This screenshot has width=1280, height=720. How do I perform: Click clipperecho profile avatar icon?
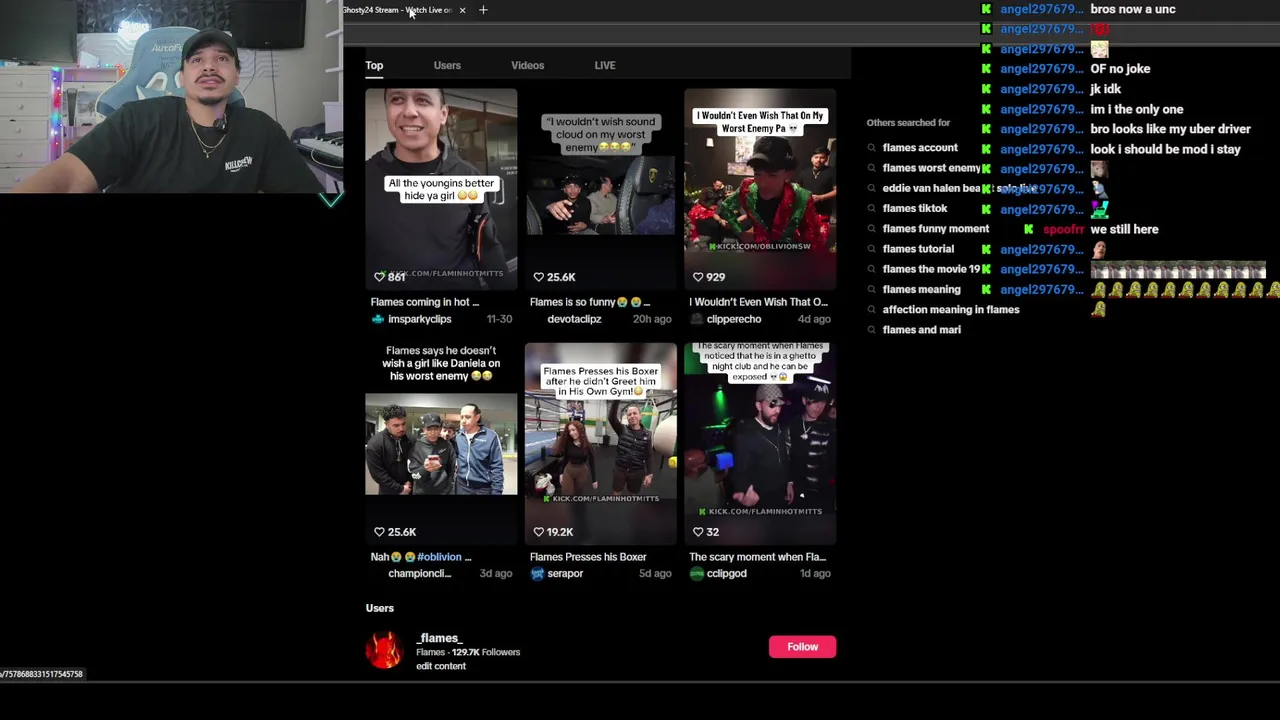point(696,319)
